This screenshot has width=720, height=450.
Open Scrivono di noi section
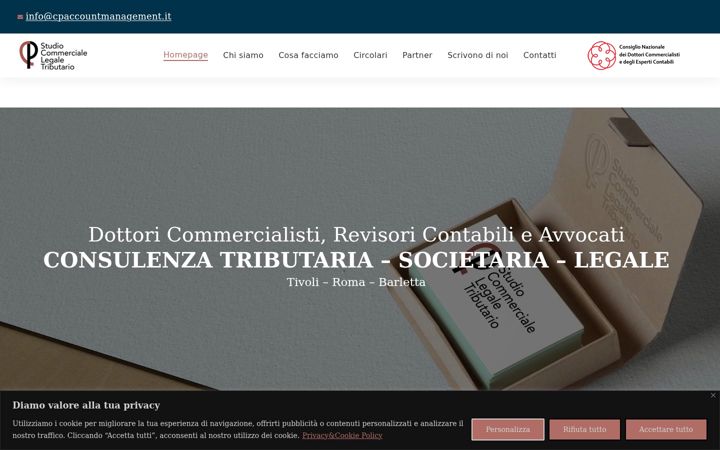coord(478,55)
